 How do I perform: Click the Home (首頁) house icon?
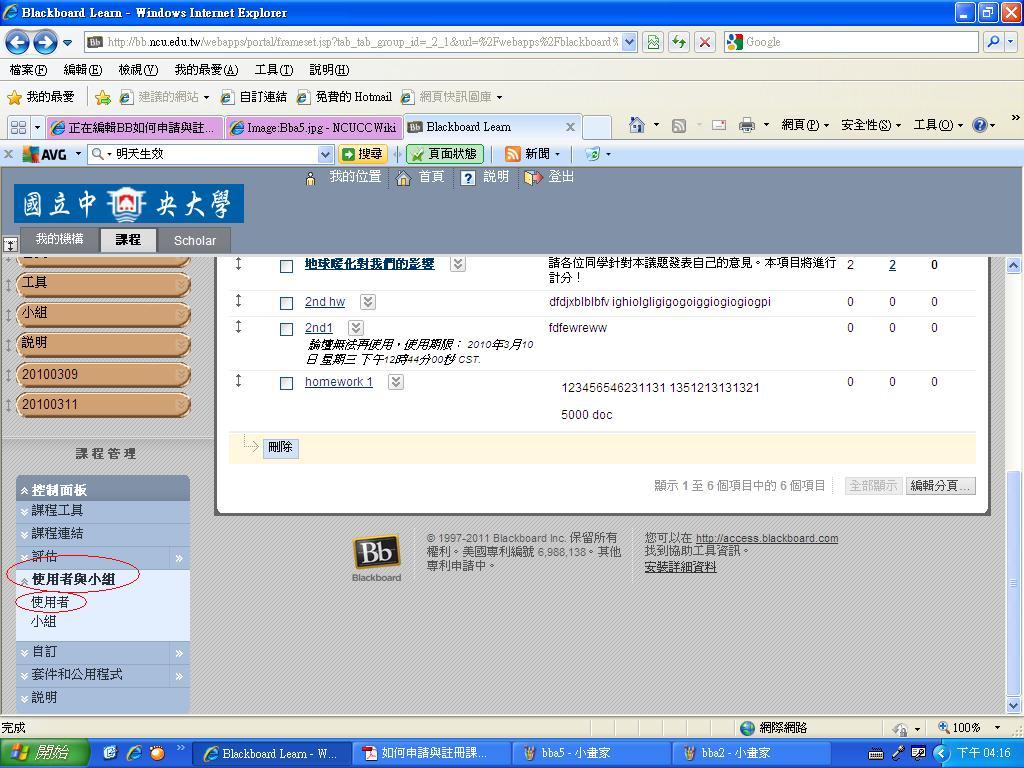tap(404, 178)
